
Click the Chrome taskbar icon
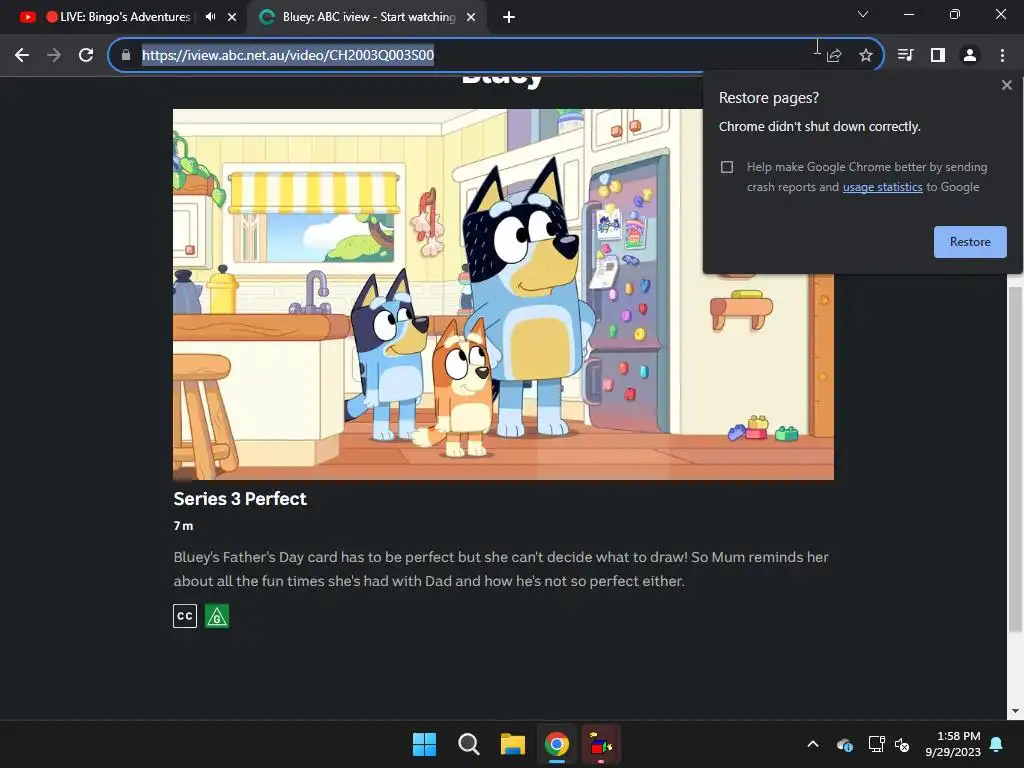pos(556,744)
